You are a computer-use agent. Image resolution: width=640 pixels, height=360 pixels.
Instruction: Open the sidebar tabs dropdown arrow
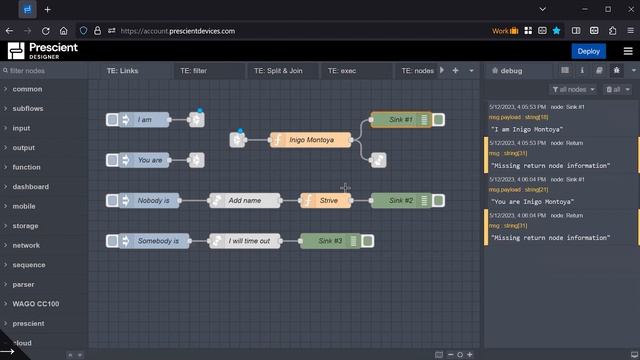coord(633,71)
